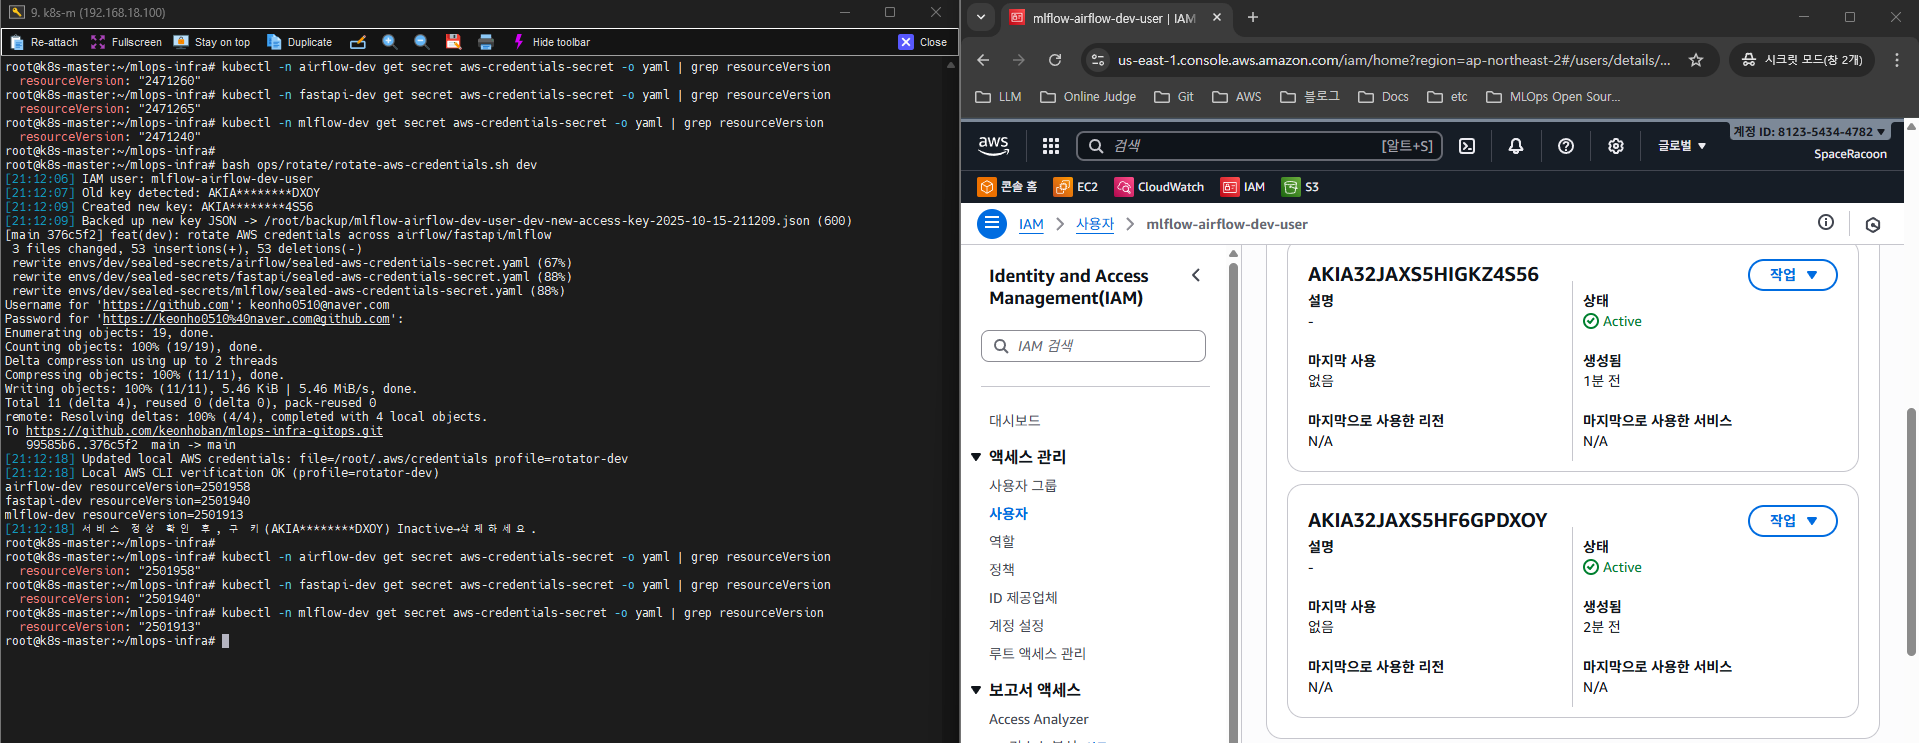Click the AWS console URL address bar

(1394, 60)
